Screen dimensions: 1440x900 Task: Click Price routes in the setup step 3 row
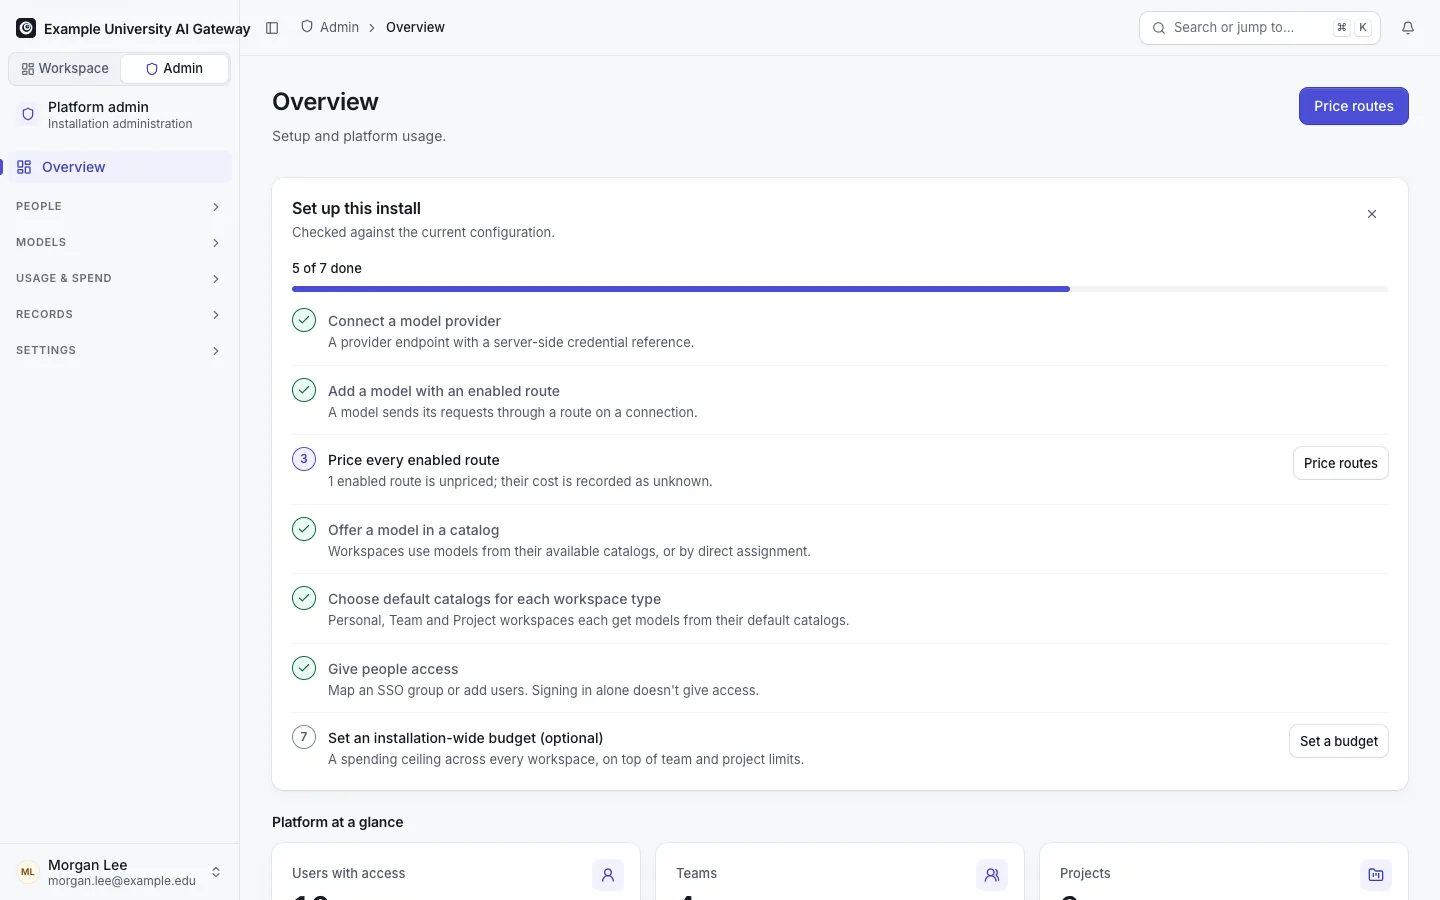1341,463
